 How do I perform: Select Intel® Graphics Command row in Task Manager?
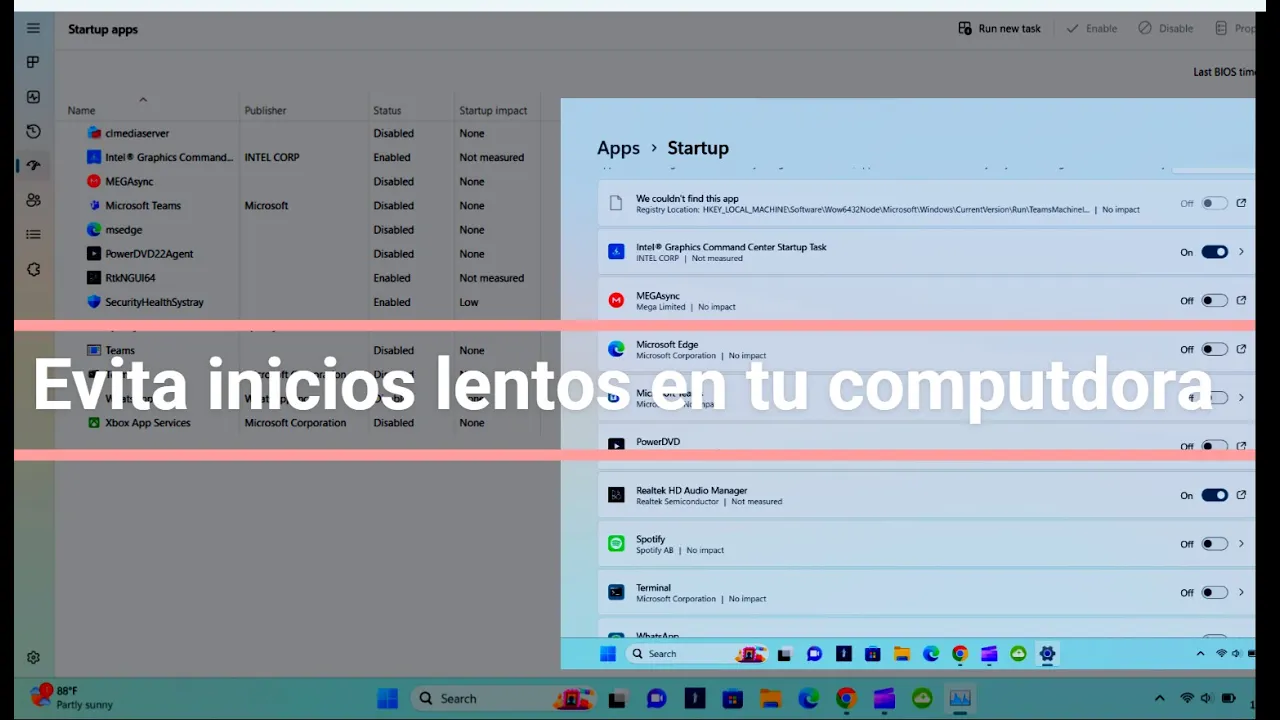point(300,157)
